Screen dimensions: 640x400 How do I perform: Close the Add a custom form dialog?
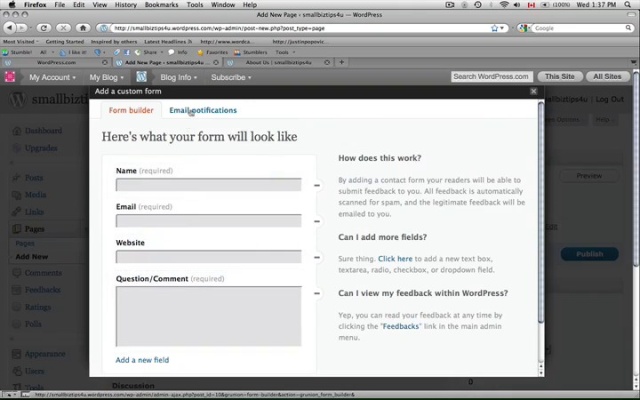533,91
